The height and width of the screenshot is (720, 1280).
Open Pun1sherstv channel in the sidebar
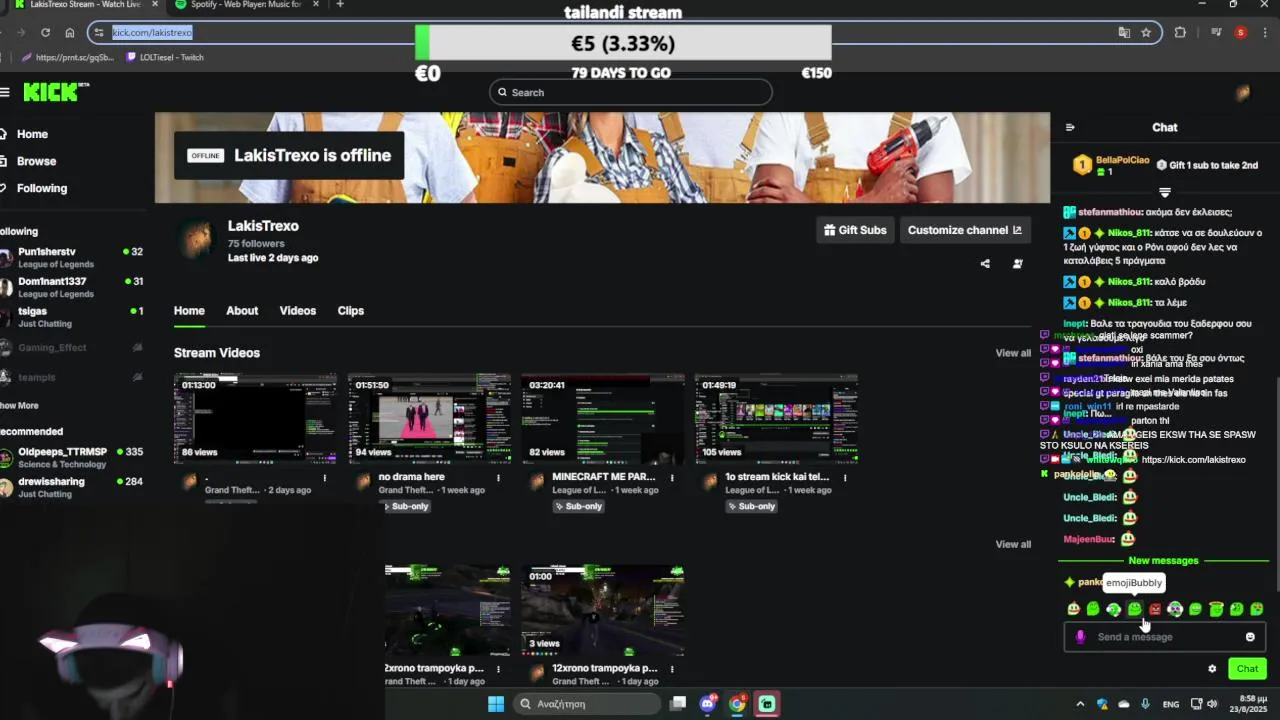point(72,257)
